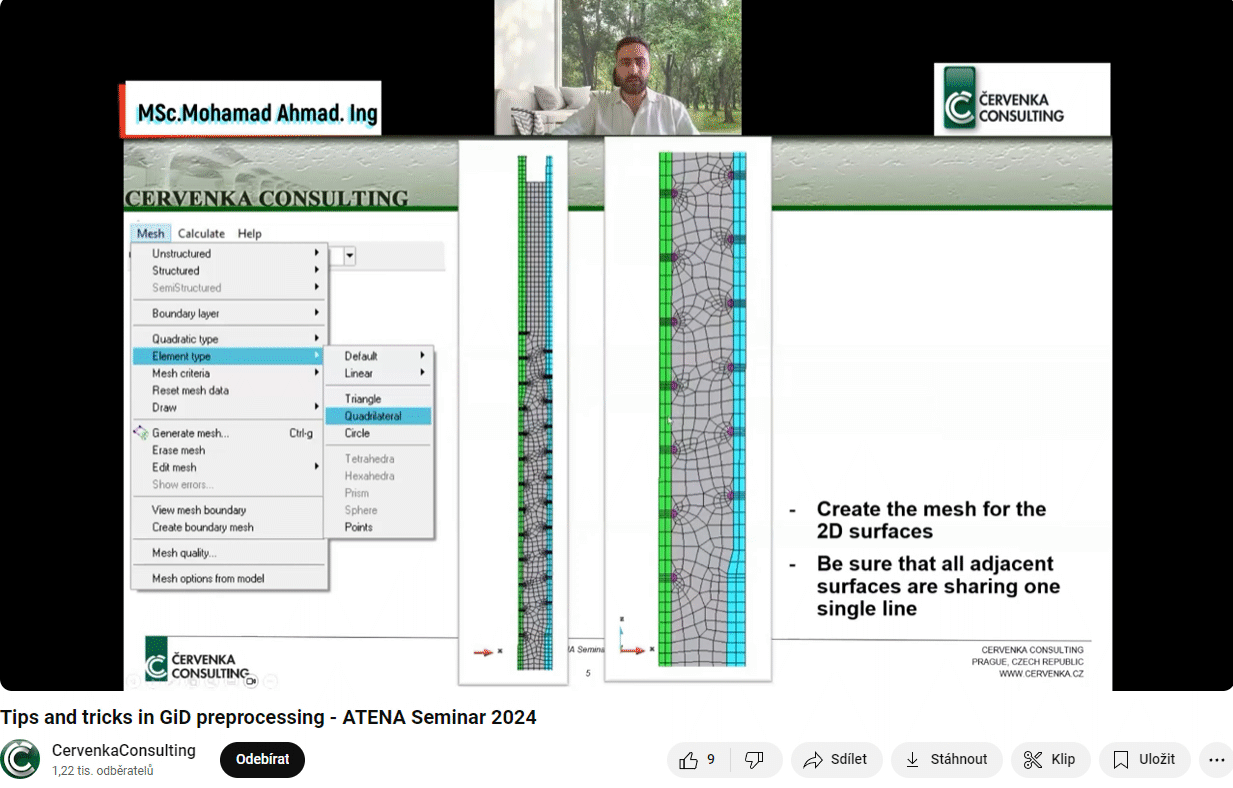Image resolution: width=1233 pixels, height=788 pixels.
Task: Open the Mesh menu
Action: (x=151, y=233)
